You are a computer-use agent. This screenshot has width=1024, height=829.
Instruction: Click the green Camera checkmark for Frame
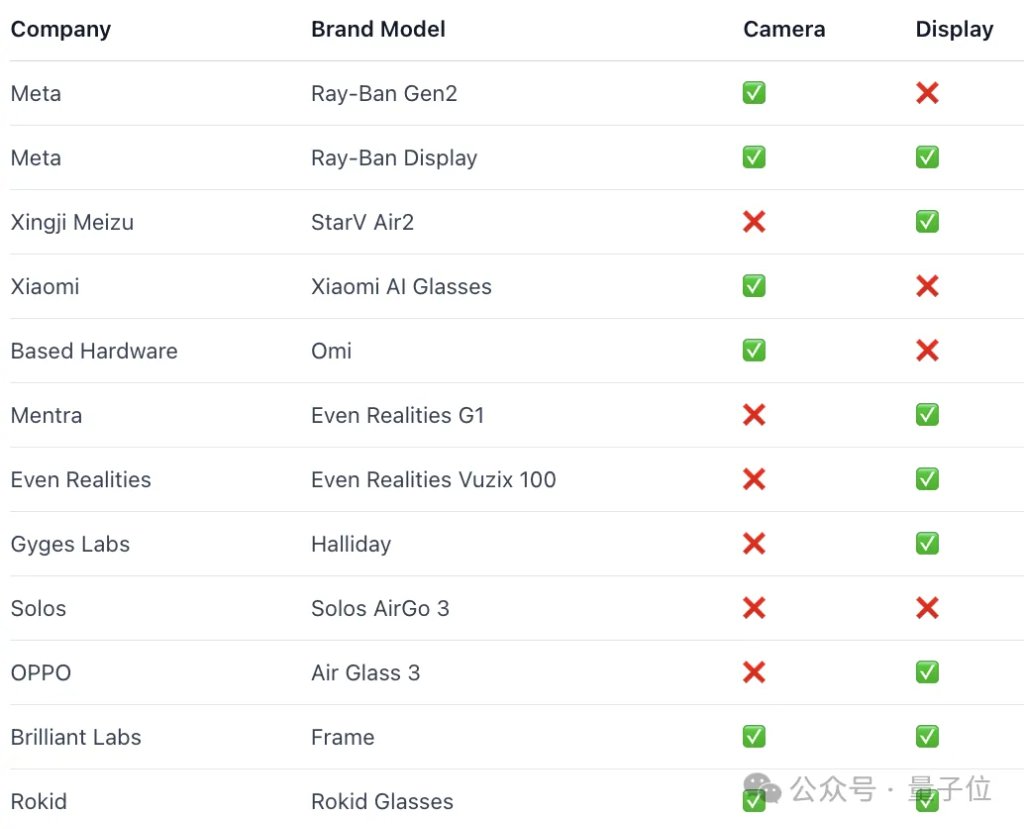coord(754,737)
